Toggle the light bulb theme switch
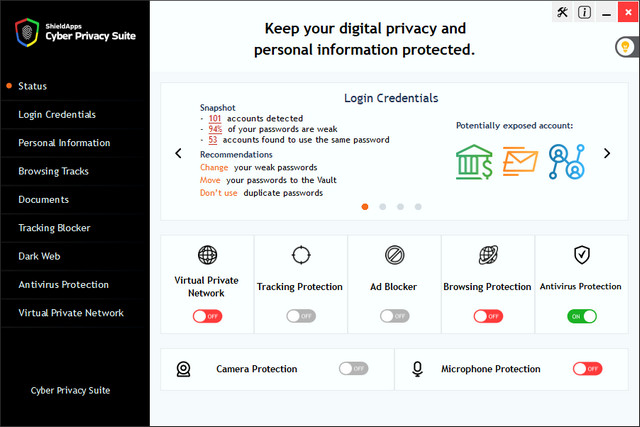 click(627, 47)
